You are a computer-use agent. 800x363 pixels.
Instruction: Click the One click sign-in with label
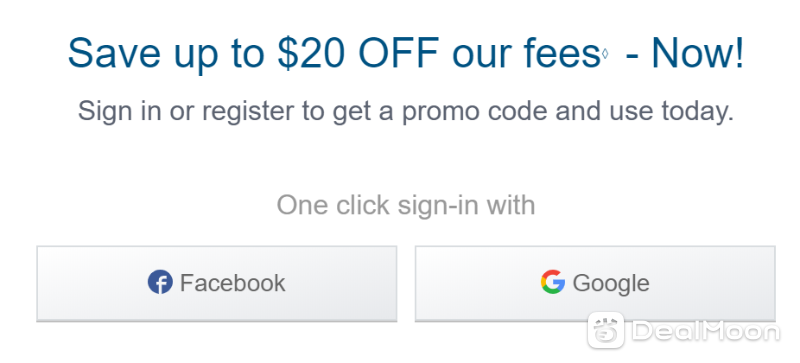pyautogui.click(x=406, y=206)
